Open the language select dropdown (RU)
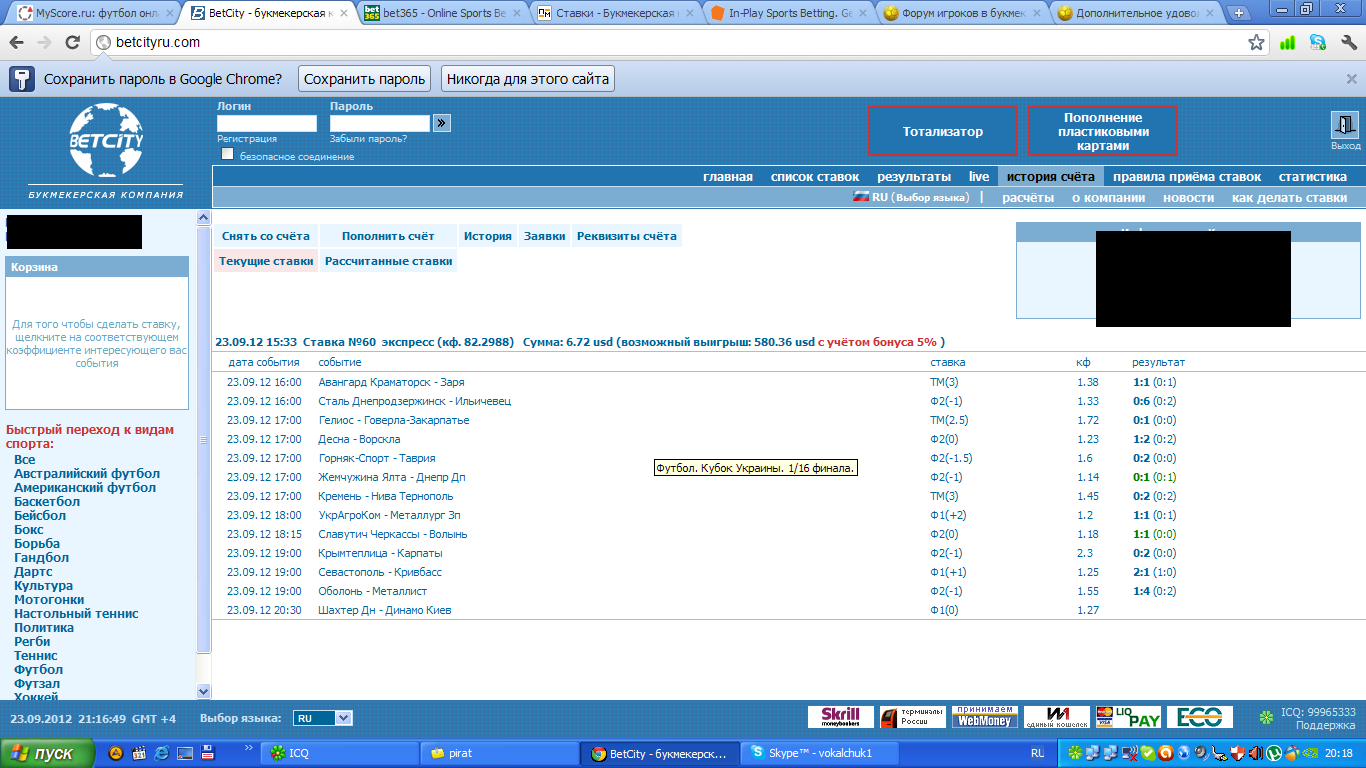The height and width of the screenshot is (768, 1366). pos(323,718)
